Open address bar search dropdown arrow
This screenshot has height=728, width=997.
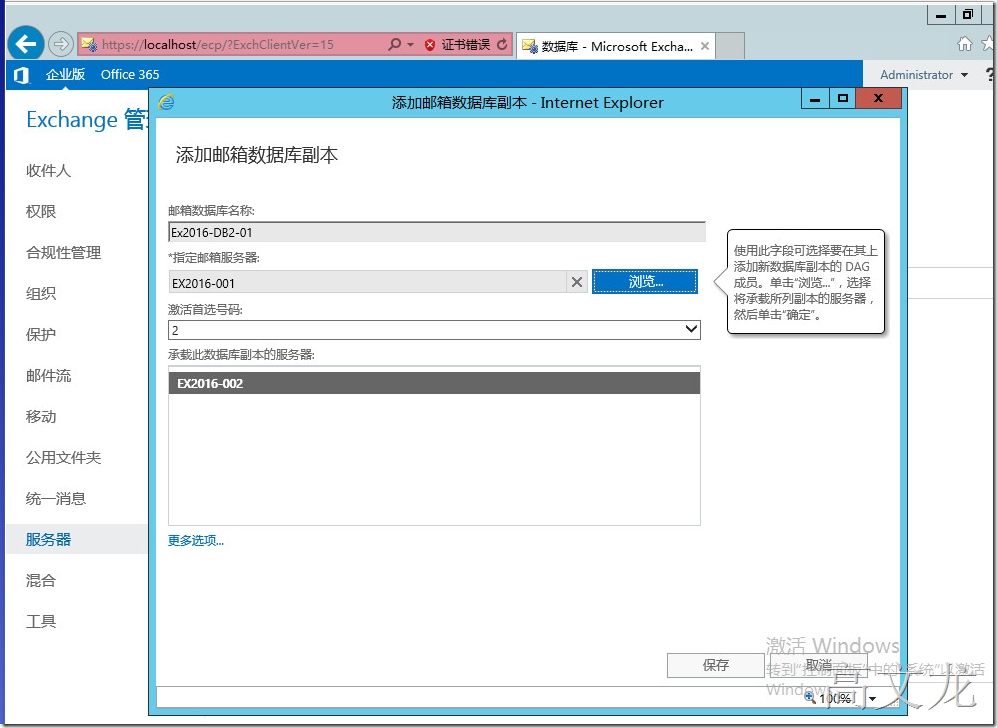click(410, 45)
